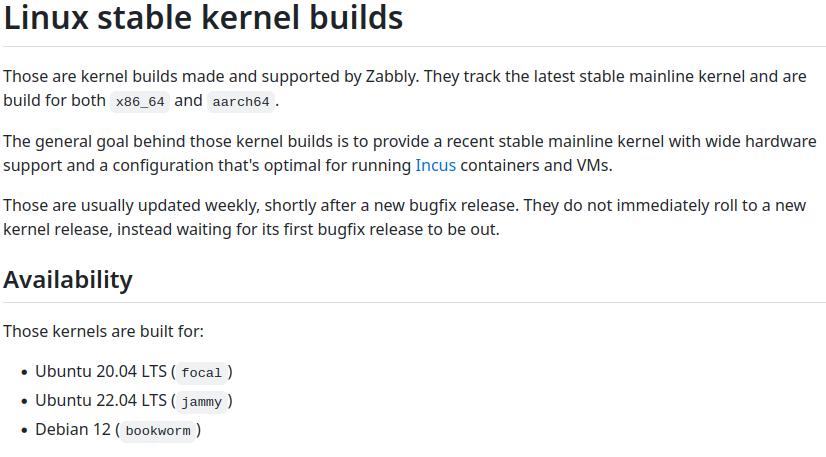Viewport: 826px width, 457px height.
Task: Click the Availability section heading
Action: point(68,280)
